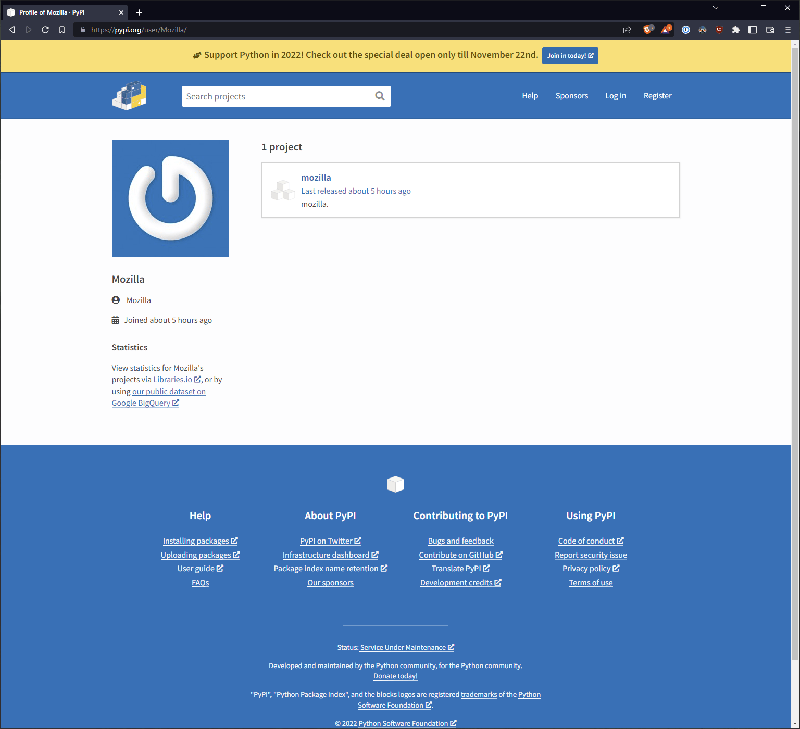Toggle the browser sidebar panel icon
The width and height of the screenshot is (800, 729).
[753, 30]
